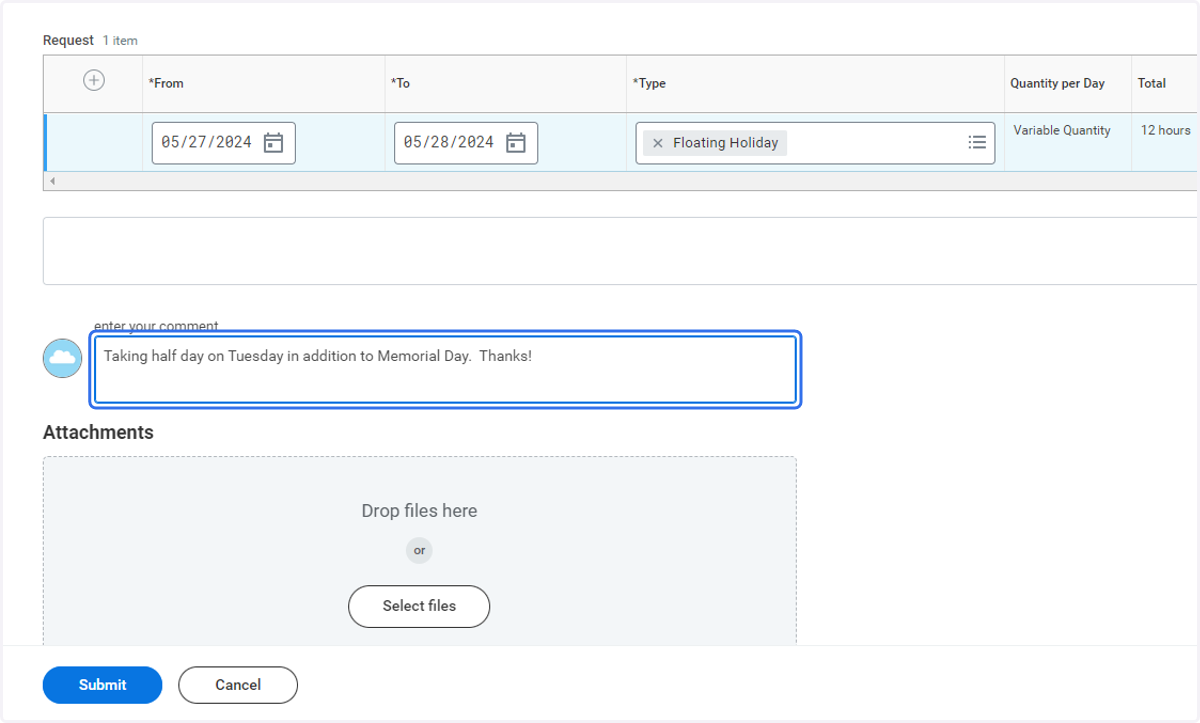The height and width of the screenshot is (723, 1200).
Task: Click the Attachments heading
Action: tap(98, 432)
